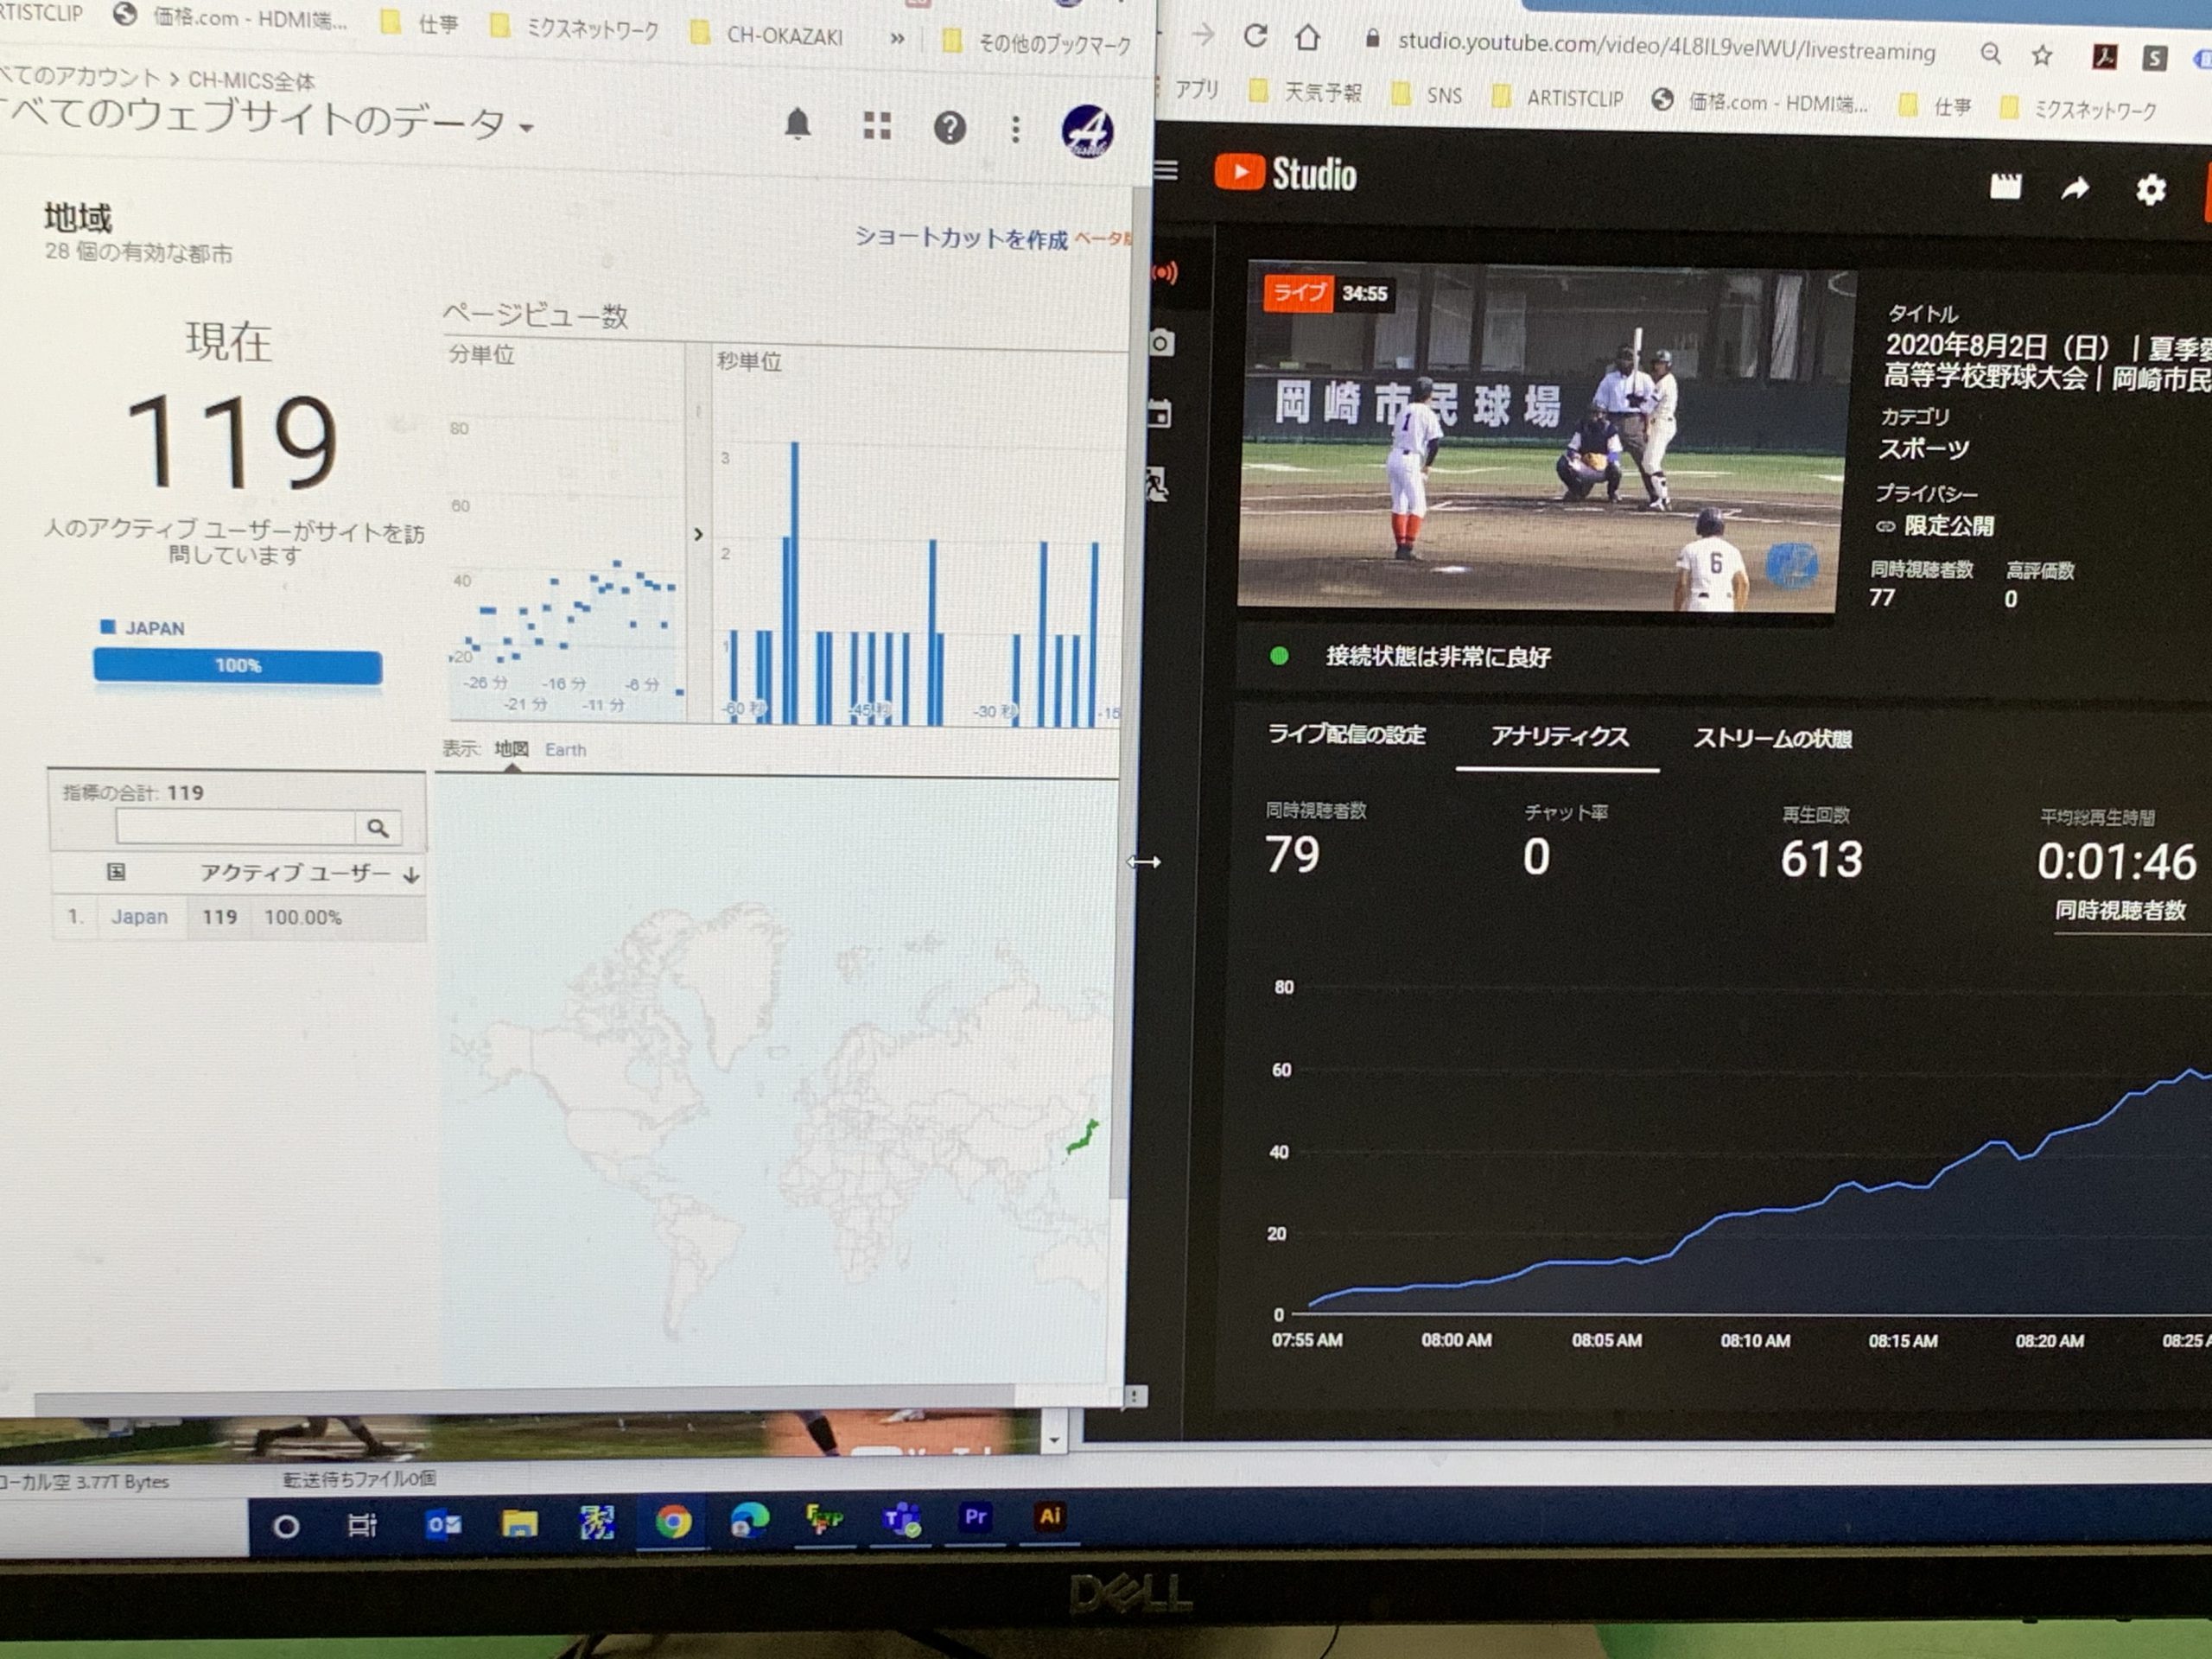Click the country search input field
This screenshot has height=1659, width=2212.
click(x=235, y=826)
